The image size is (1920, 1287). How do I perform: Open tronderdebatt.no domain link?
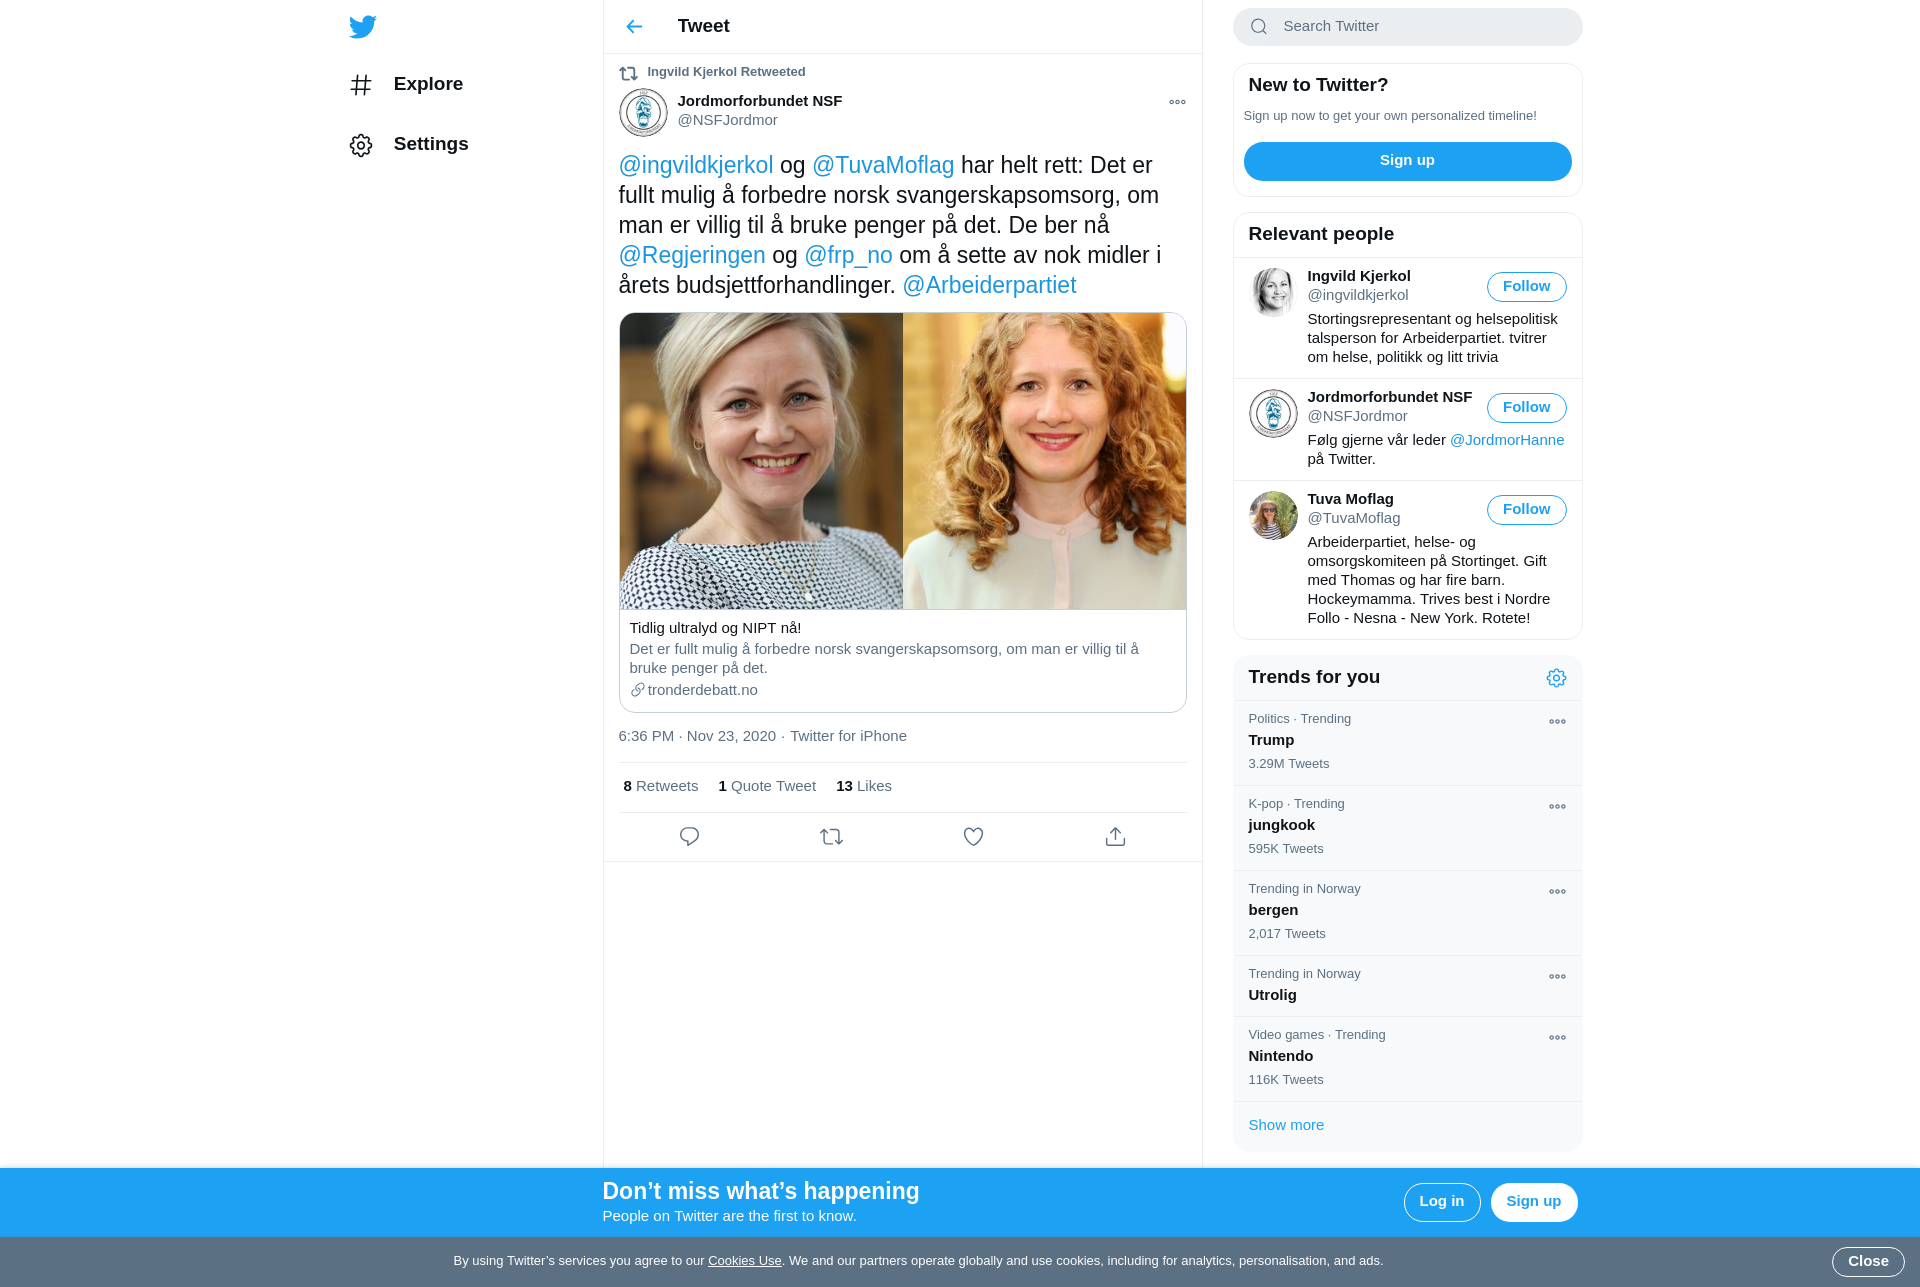[702, 690]
